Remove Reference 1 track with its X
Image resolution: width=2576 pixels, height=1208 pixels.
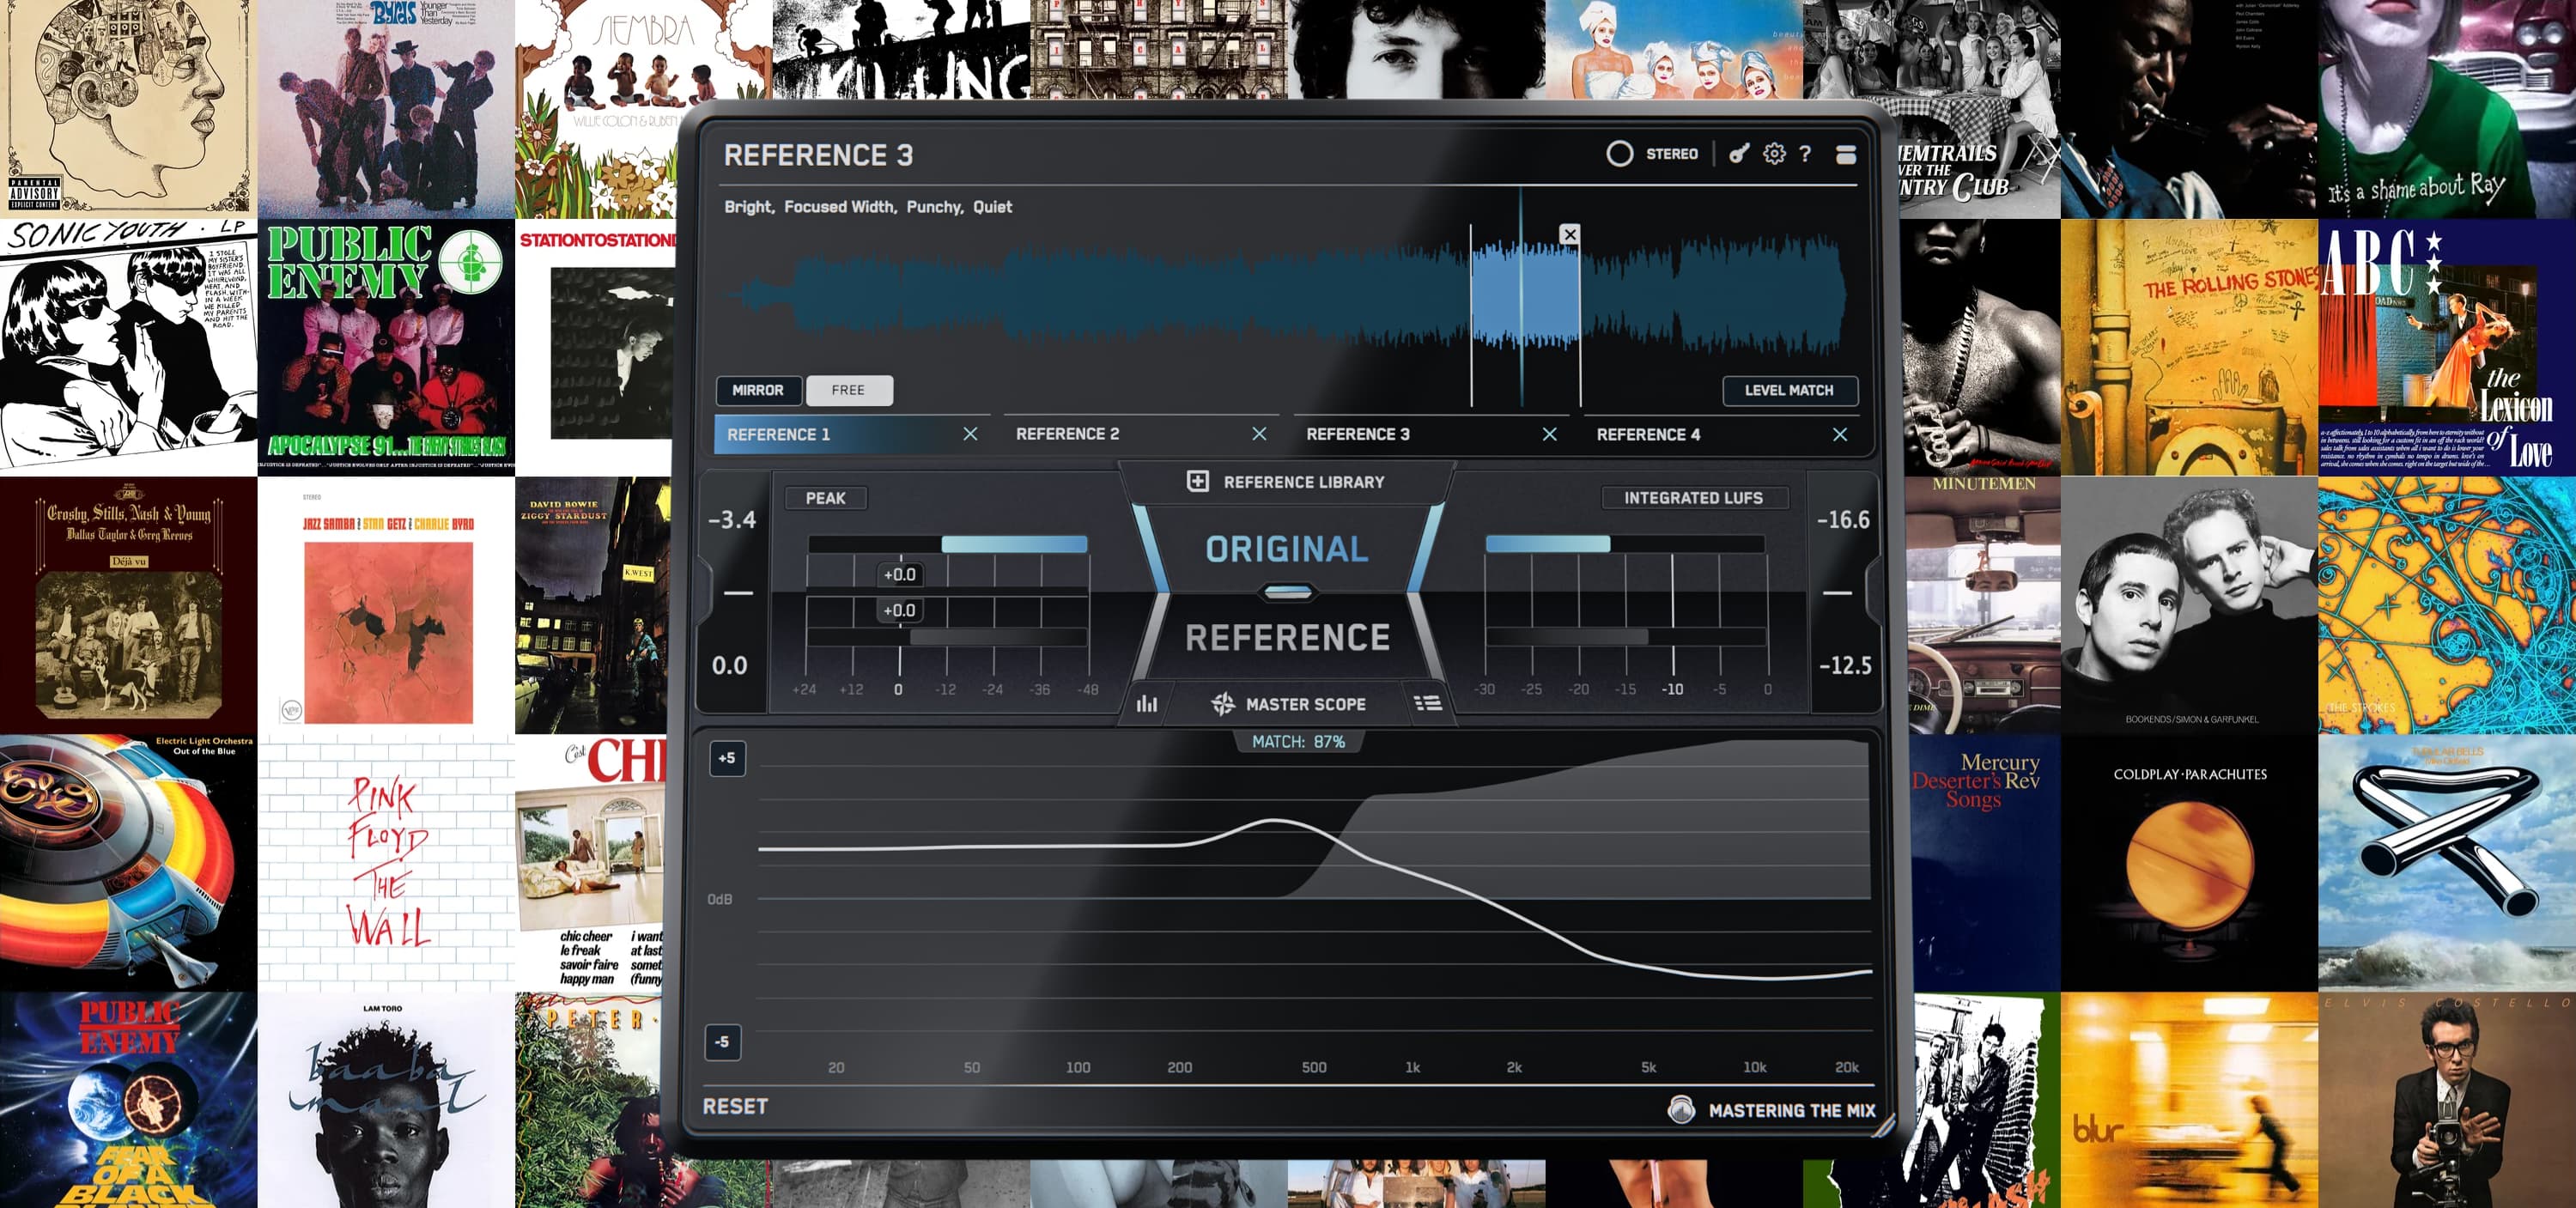pyautogui.click(x=970, y=434)
